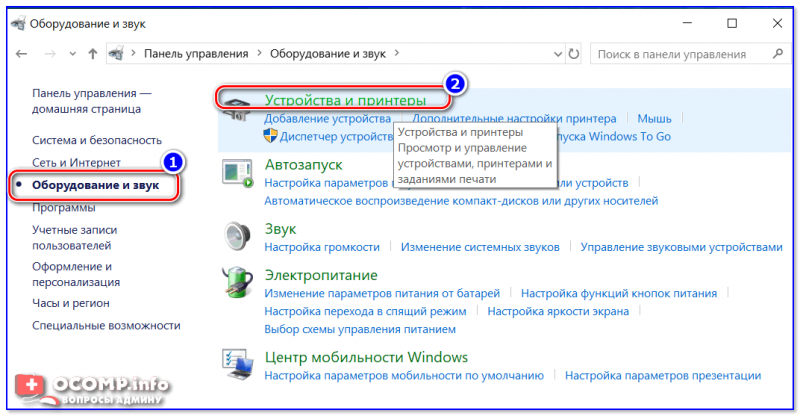Maximize the Оборудование и звук window
Screen dimensions: 800x416
[x=732, y=23]
